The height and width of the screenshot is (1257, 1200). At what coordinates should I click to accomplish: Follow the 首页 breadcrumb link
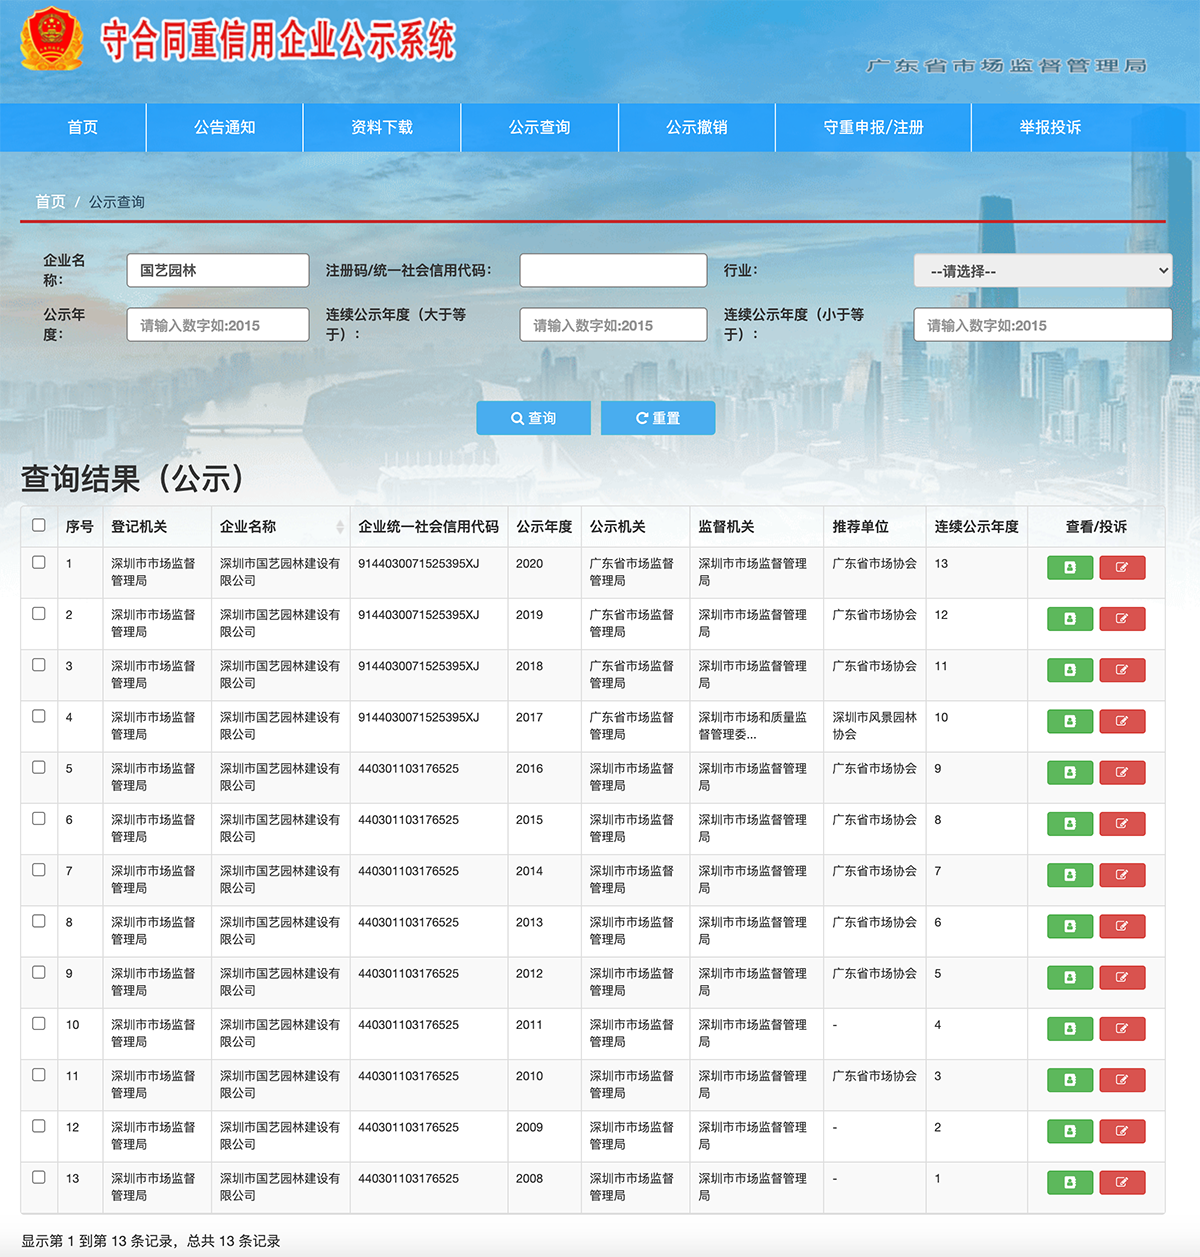[51, 202]
